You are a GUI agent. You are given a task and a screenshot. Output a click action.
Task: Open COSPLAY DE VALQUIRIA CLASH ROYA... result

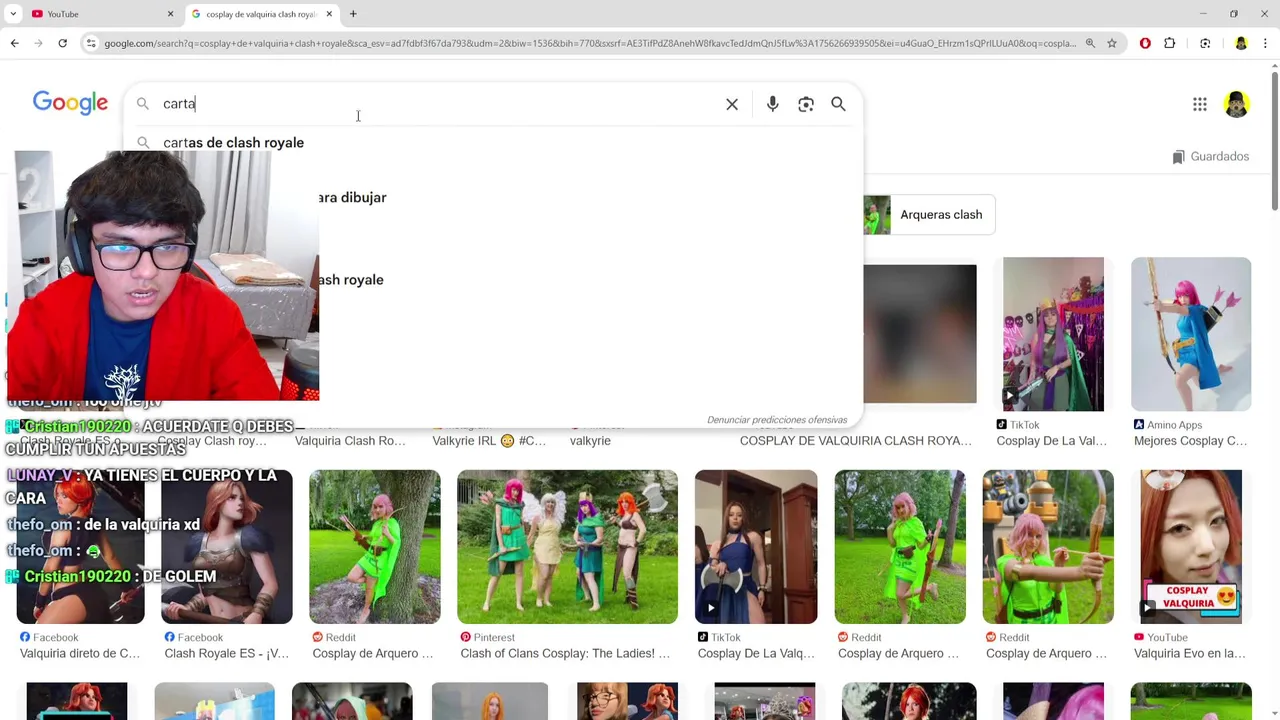(x=856, y=441)
